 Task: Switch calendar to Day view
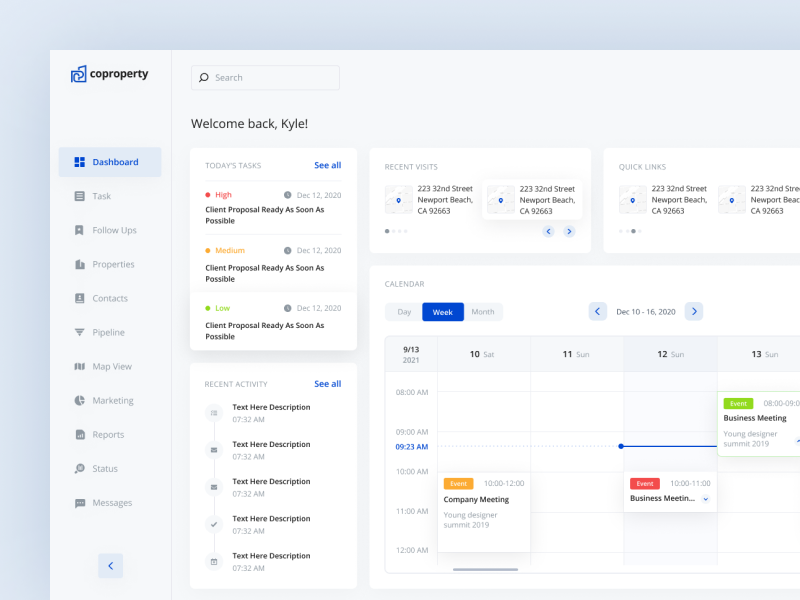pyautogui.click(x=404, y=312)
